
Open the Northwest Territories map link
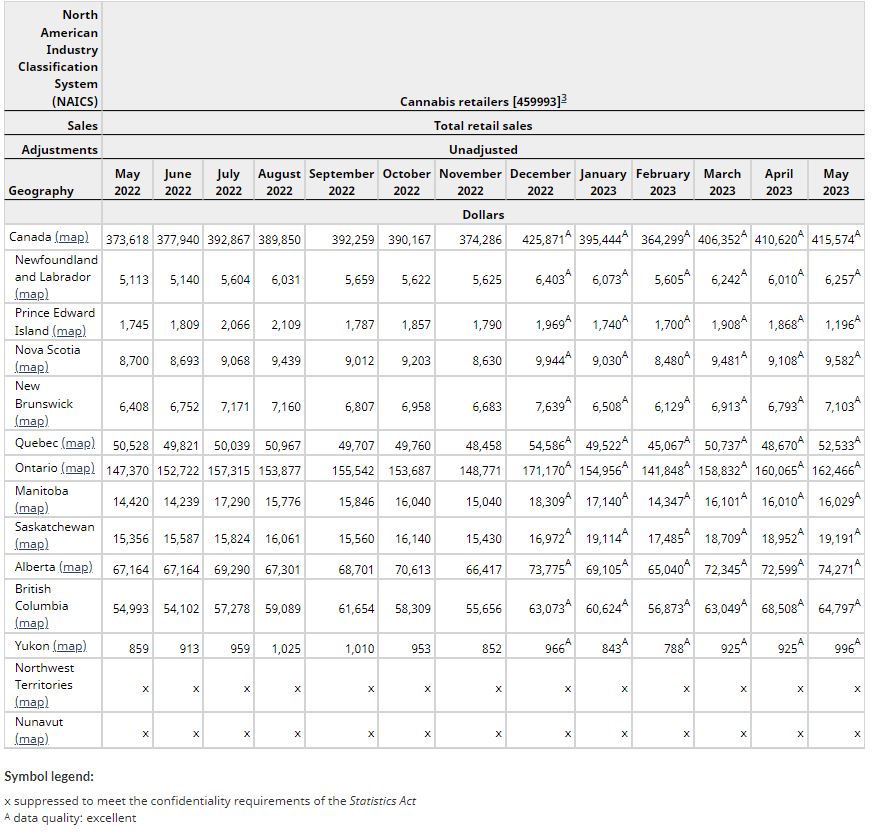click(32, 702)
